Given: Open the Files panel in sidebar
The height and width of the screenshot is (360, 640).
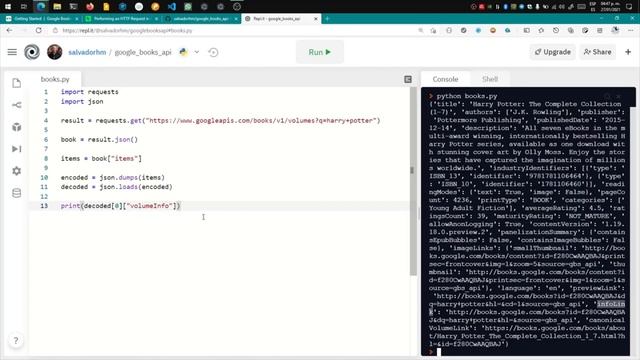Looking at the screenshot, I should [16, 83].
